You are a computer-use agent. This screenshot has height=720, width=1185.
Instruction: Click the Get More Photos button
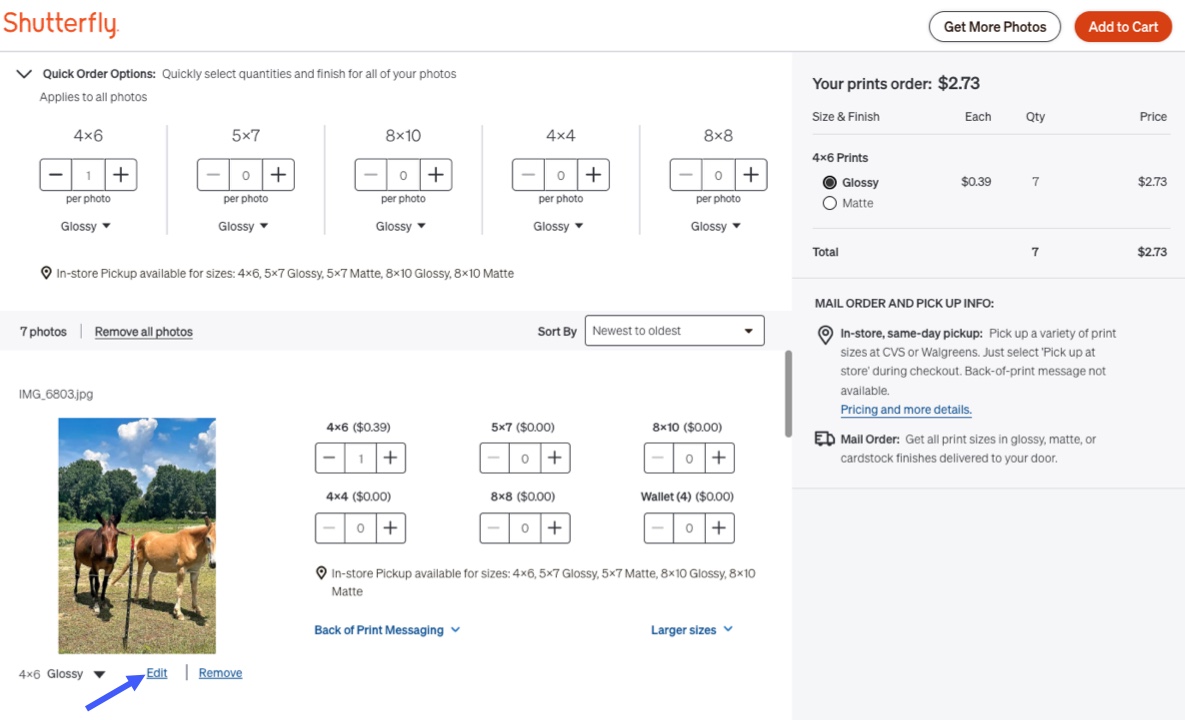995,26
